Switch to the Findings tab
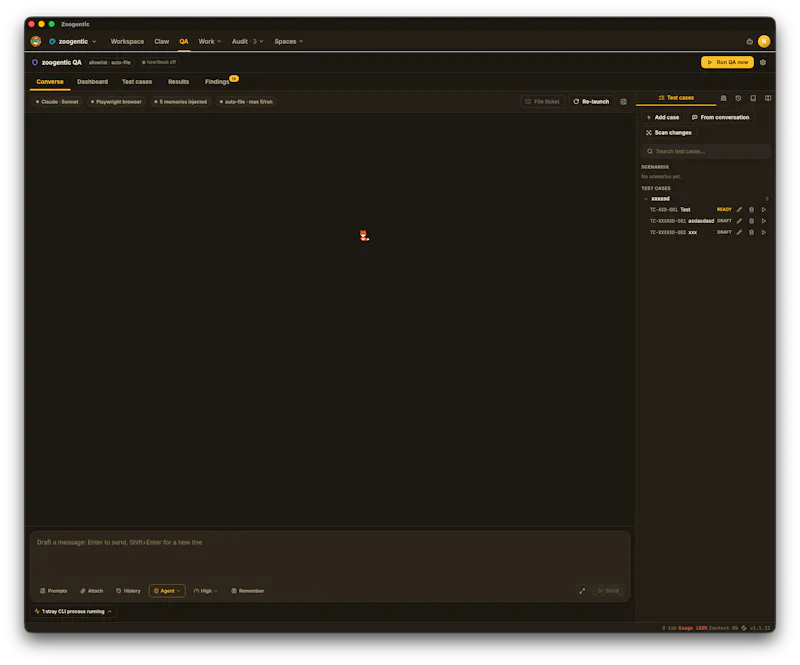The width and height of the screenshot is (800, 665). coord(217,82)
